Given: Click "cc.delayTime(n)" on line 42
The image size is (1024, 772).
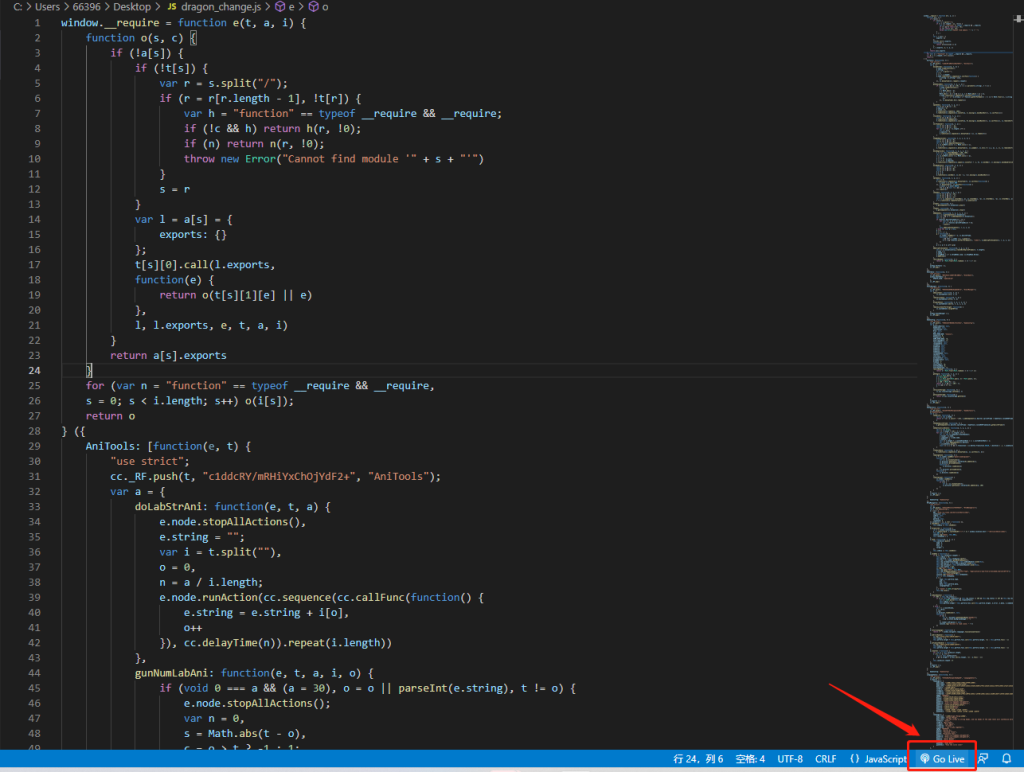Looking at the screenshot, I should (x=229, y=643).
